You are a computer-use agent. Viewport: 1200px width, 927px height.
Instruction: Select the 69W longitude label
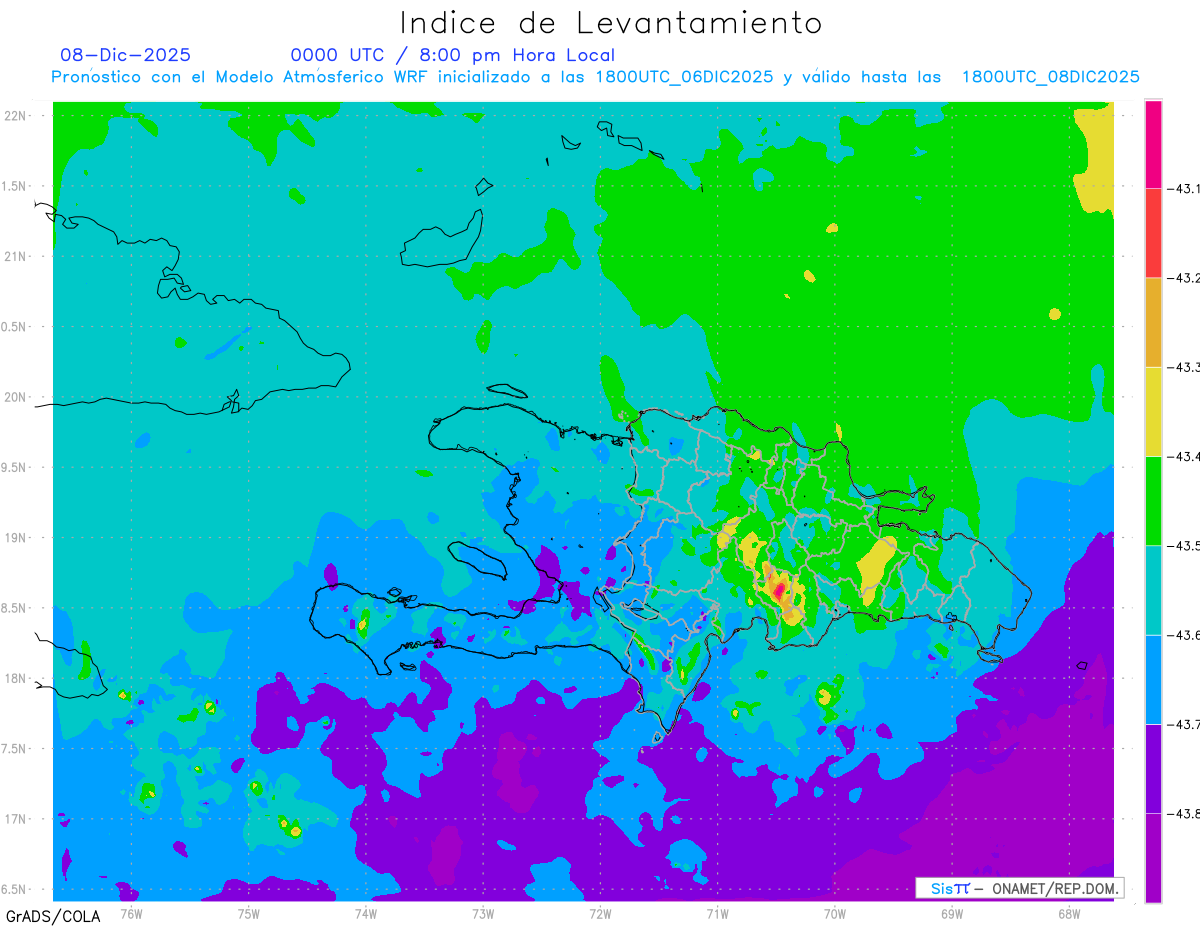point(951,913)
